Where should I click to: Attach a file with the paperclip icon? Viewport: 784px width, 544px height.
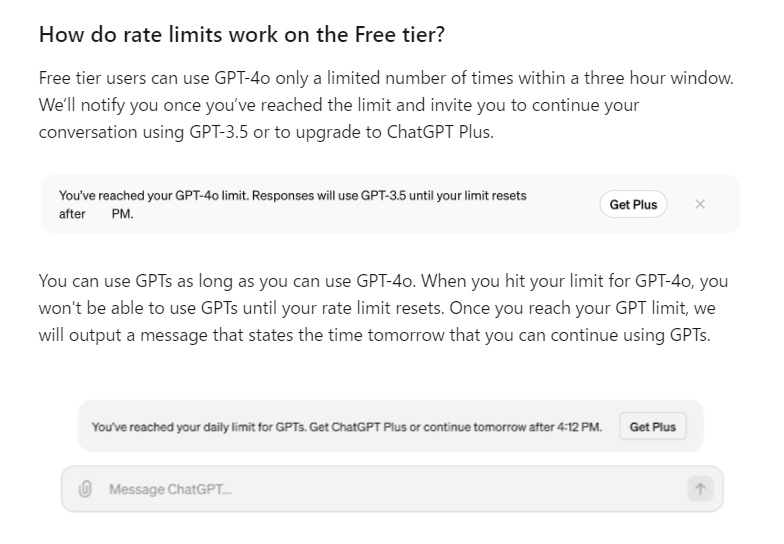point(85,489)
